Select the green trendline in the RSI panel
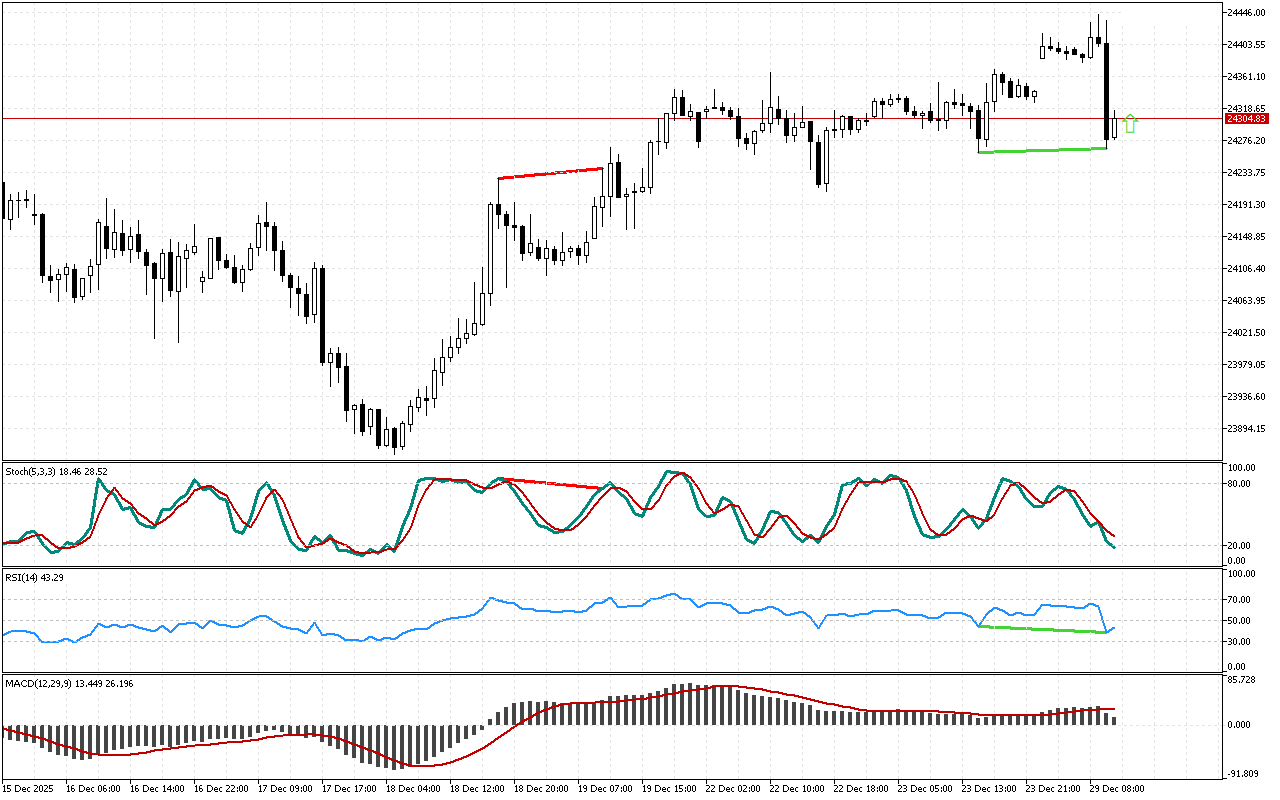This screenshot has height=800, width=1280. pos(1042,629)
